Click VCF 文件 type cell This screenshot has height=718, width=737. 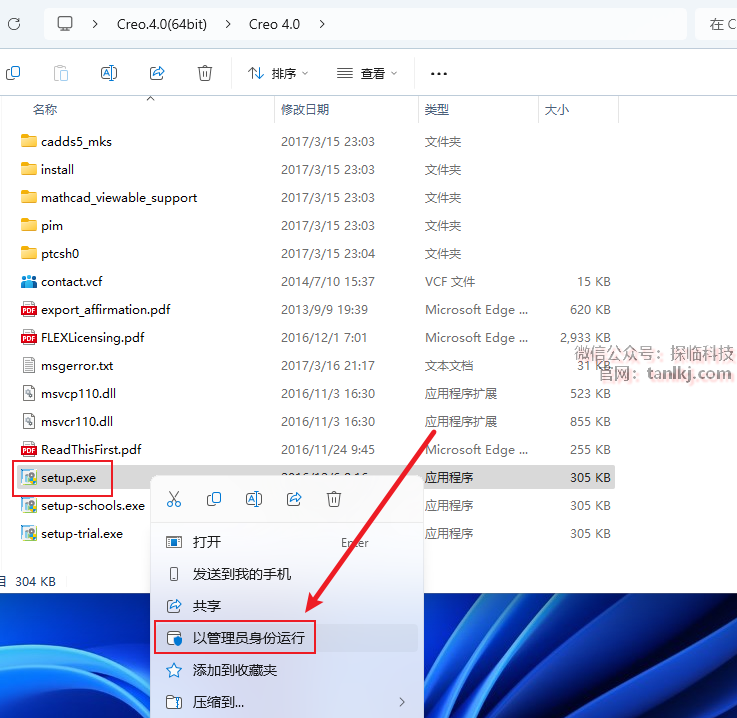coord(450,281)
